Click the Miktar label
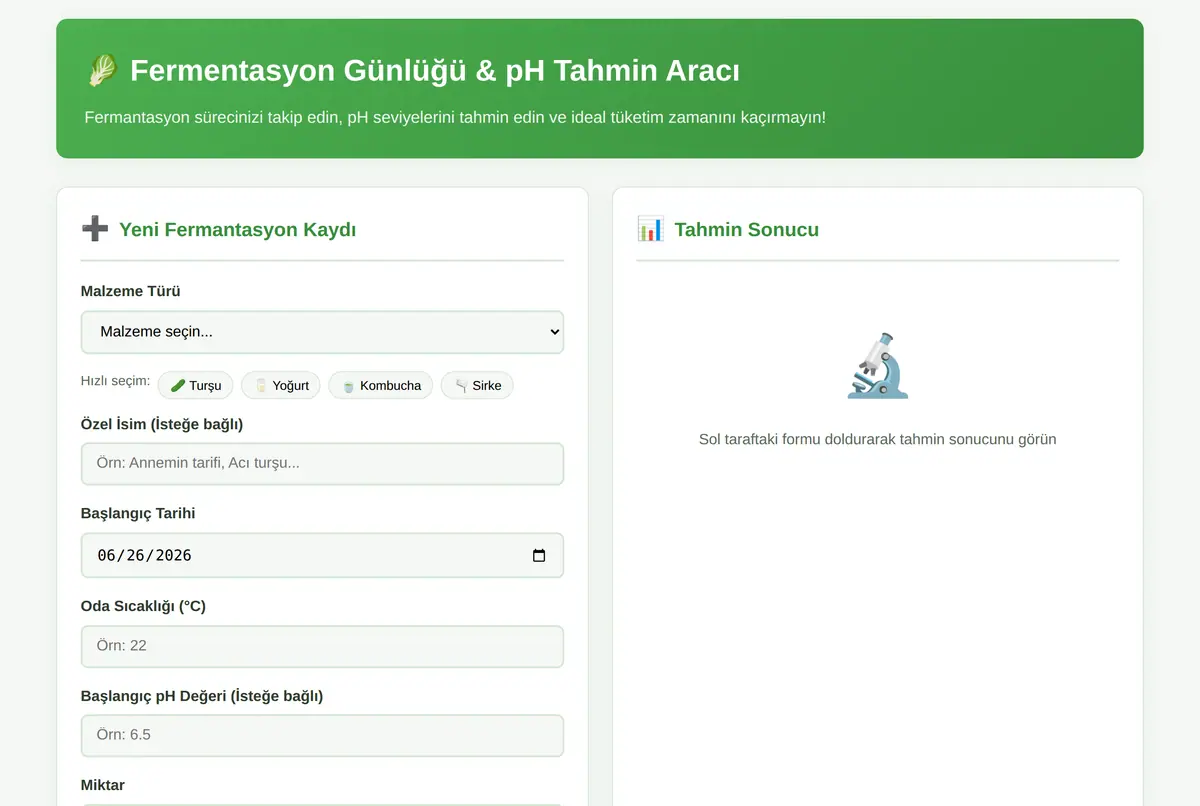The height and width of the screenshot is (806, 1200). [103, 785]
